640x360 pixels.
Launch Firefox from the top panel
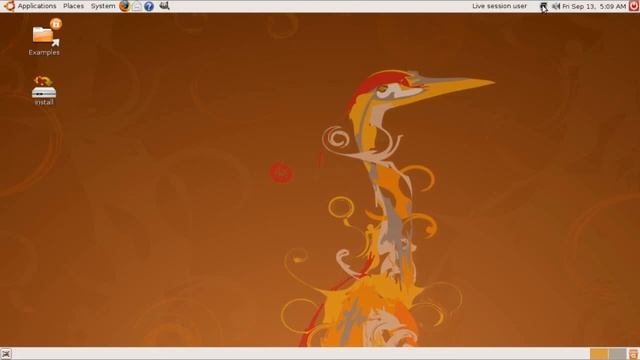point(124,6)
